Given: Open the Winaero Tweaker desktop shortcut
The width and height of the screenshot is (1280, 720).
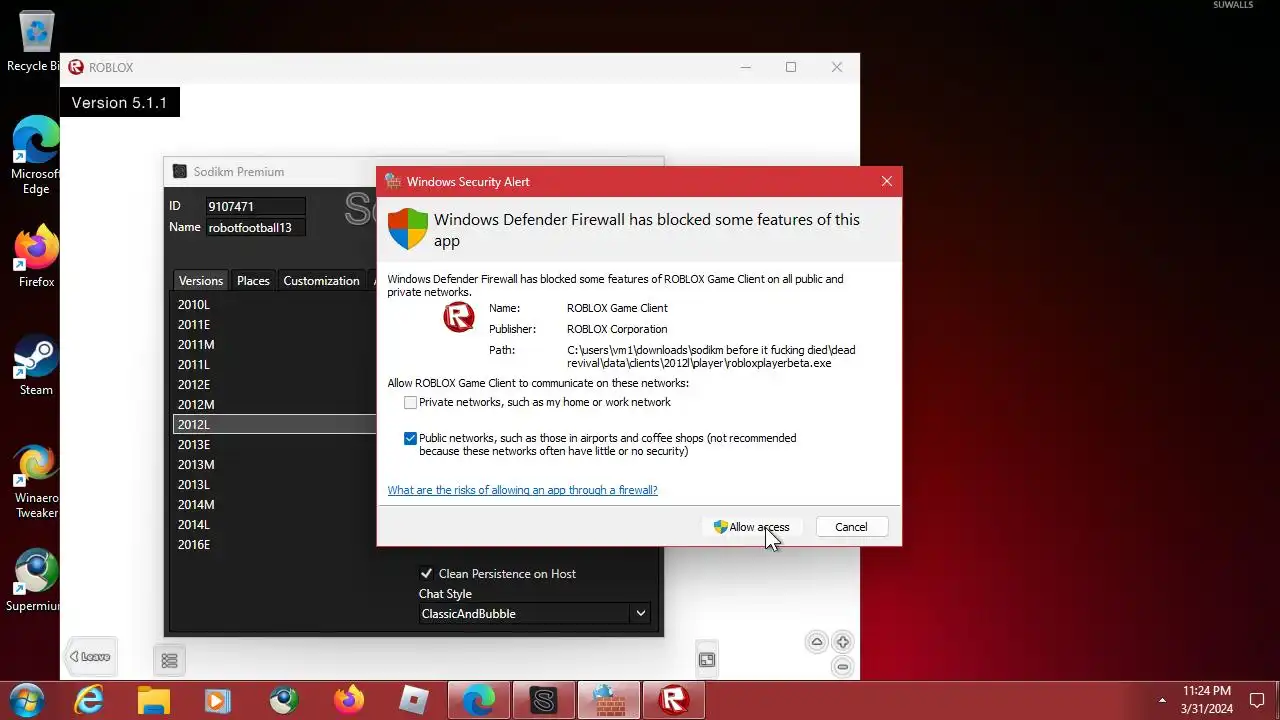Looking at the screenshot, I should point(36,482).
